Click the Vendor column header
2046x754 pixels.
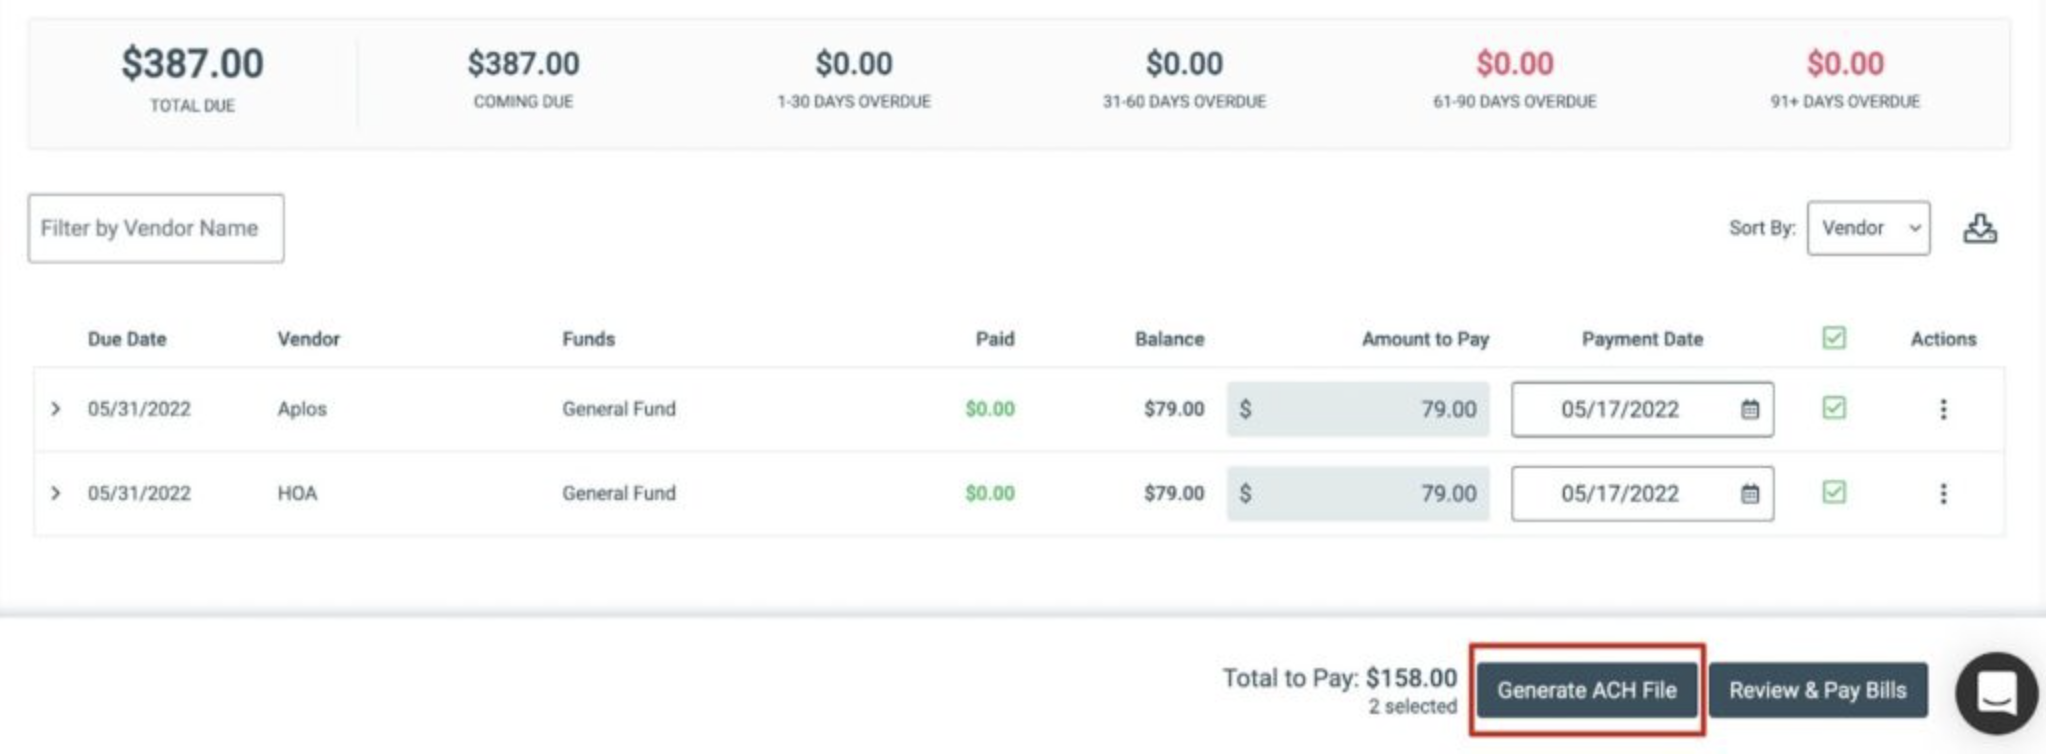pos(309,339)
